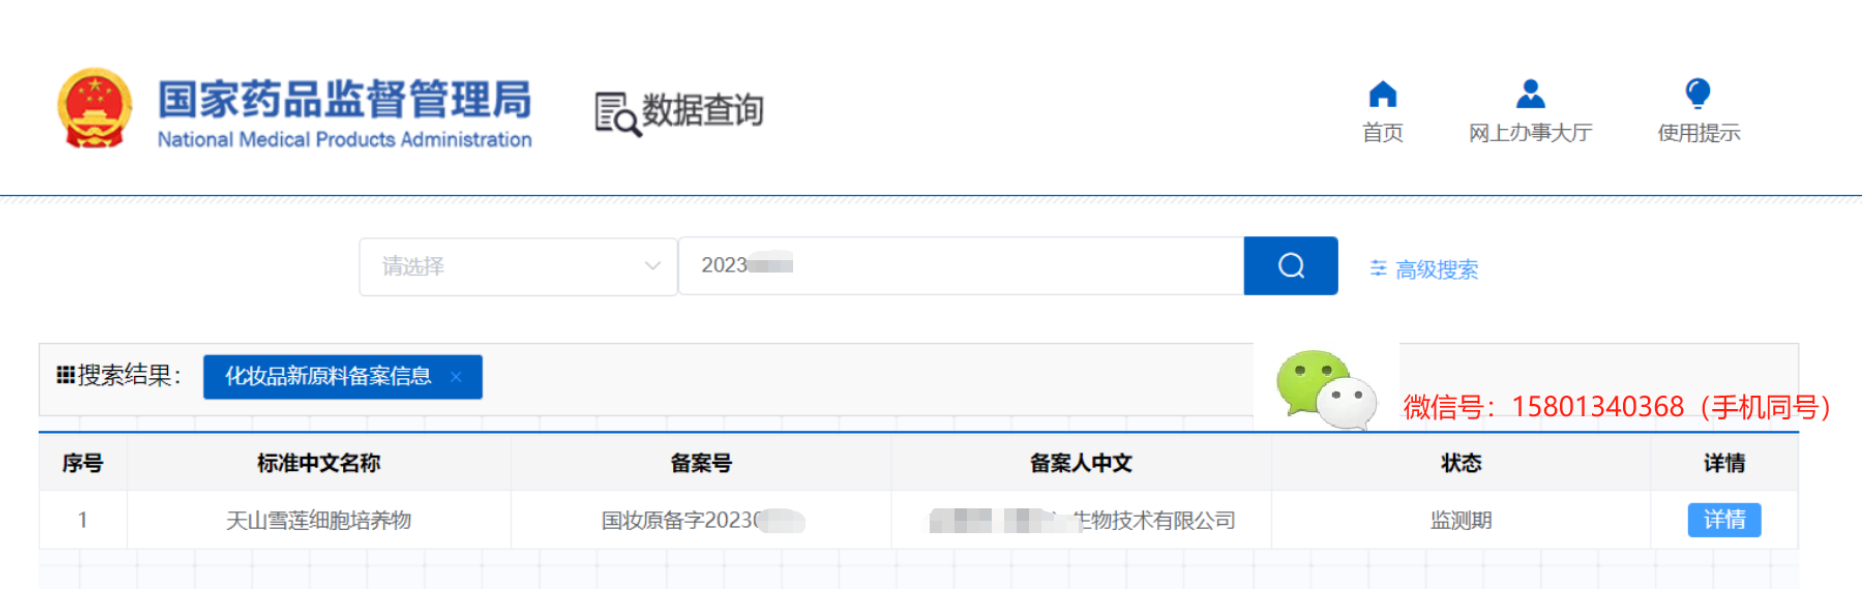Select the 化妆品新原料备案信息 result tab
This screenshot has height=594, width=1867.
328,376
